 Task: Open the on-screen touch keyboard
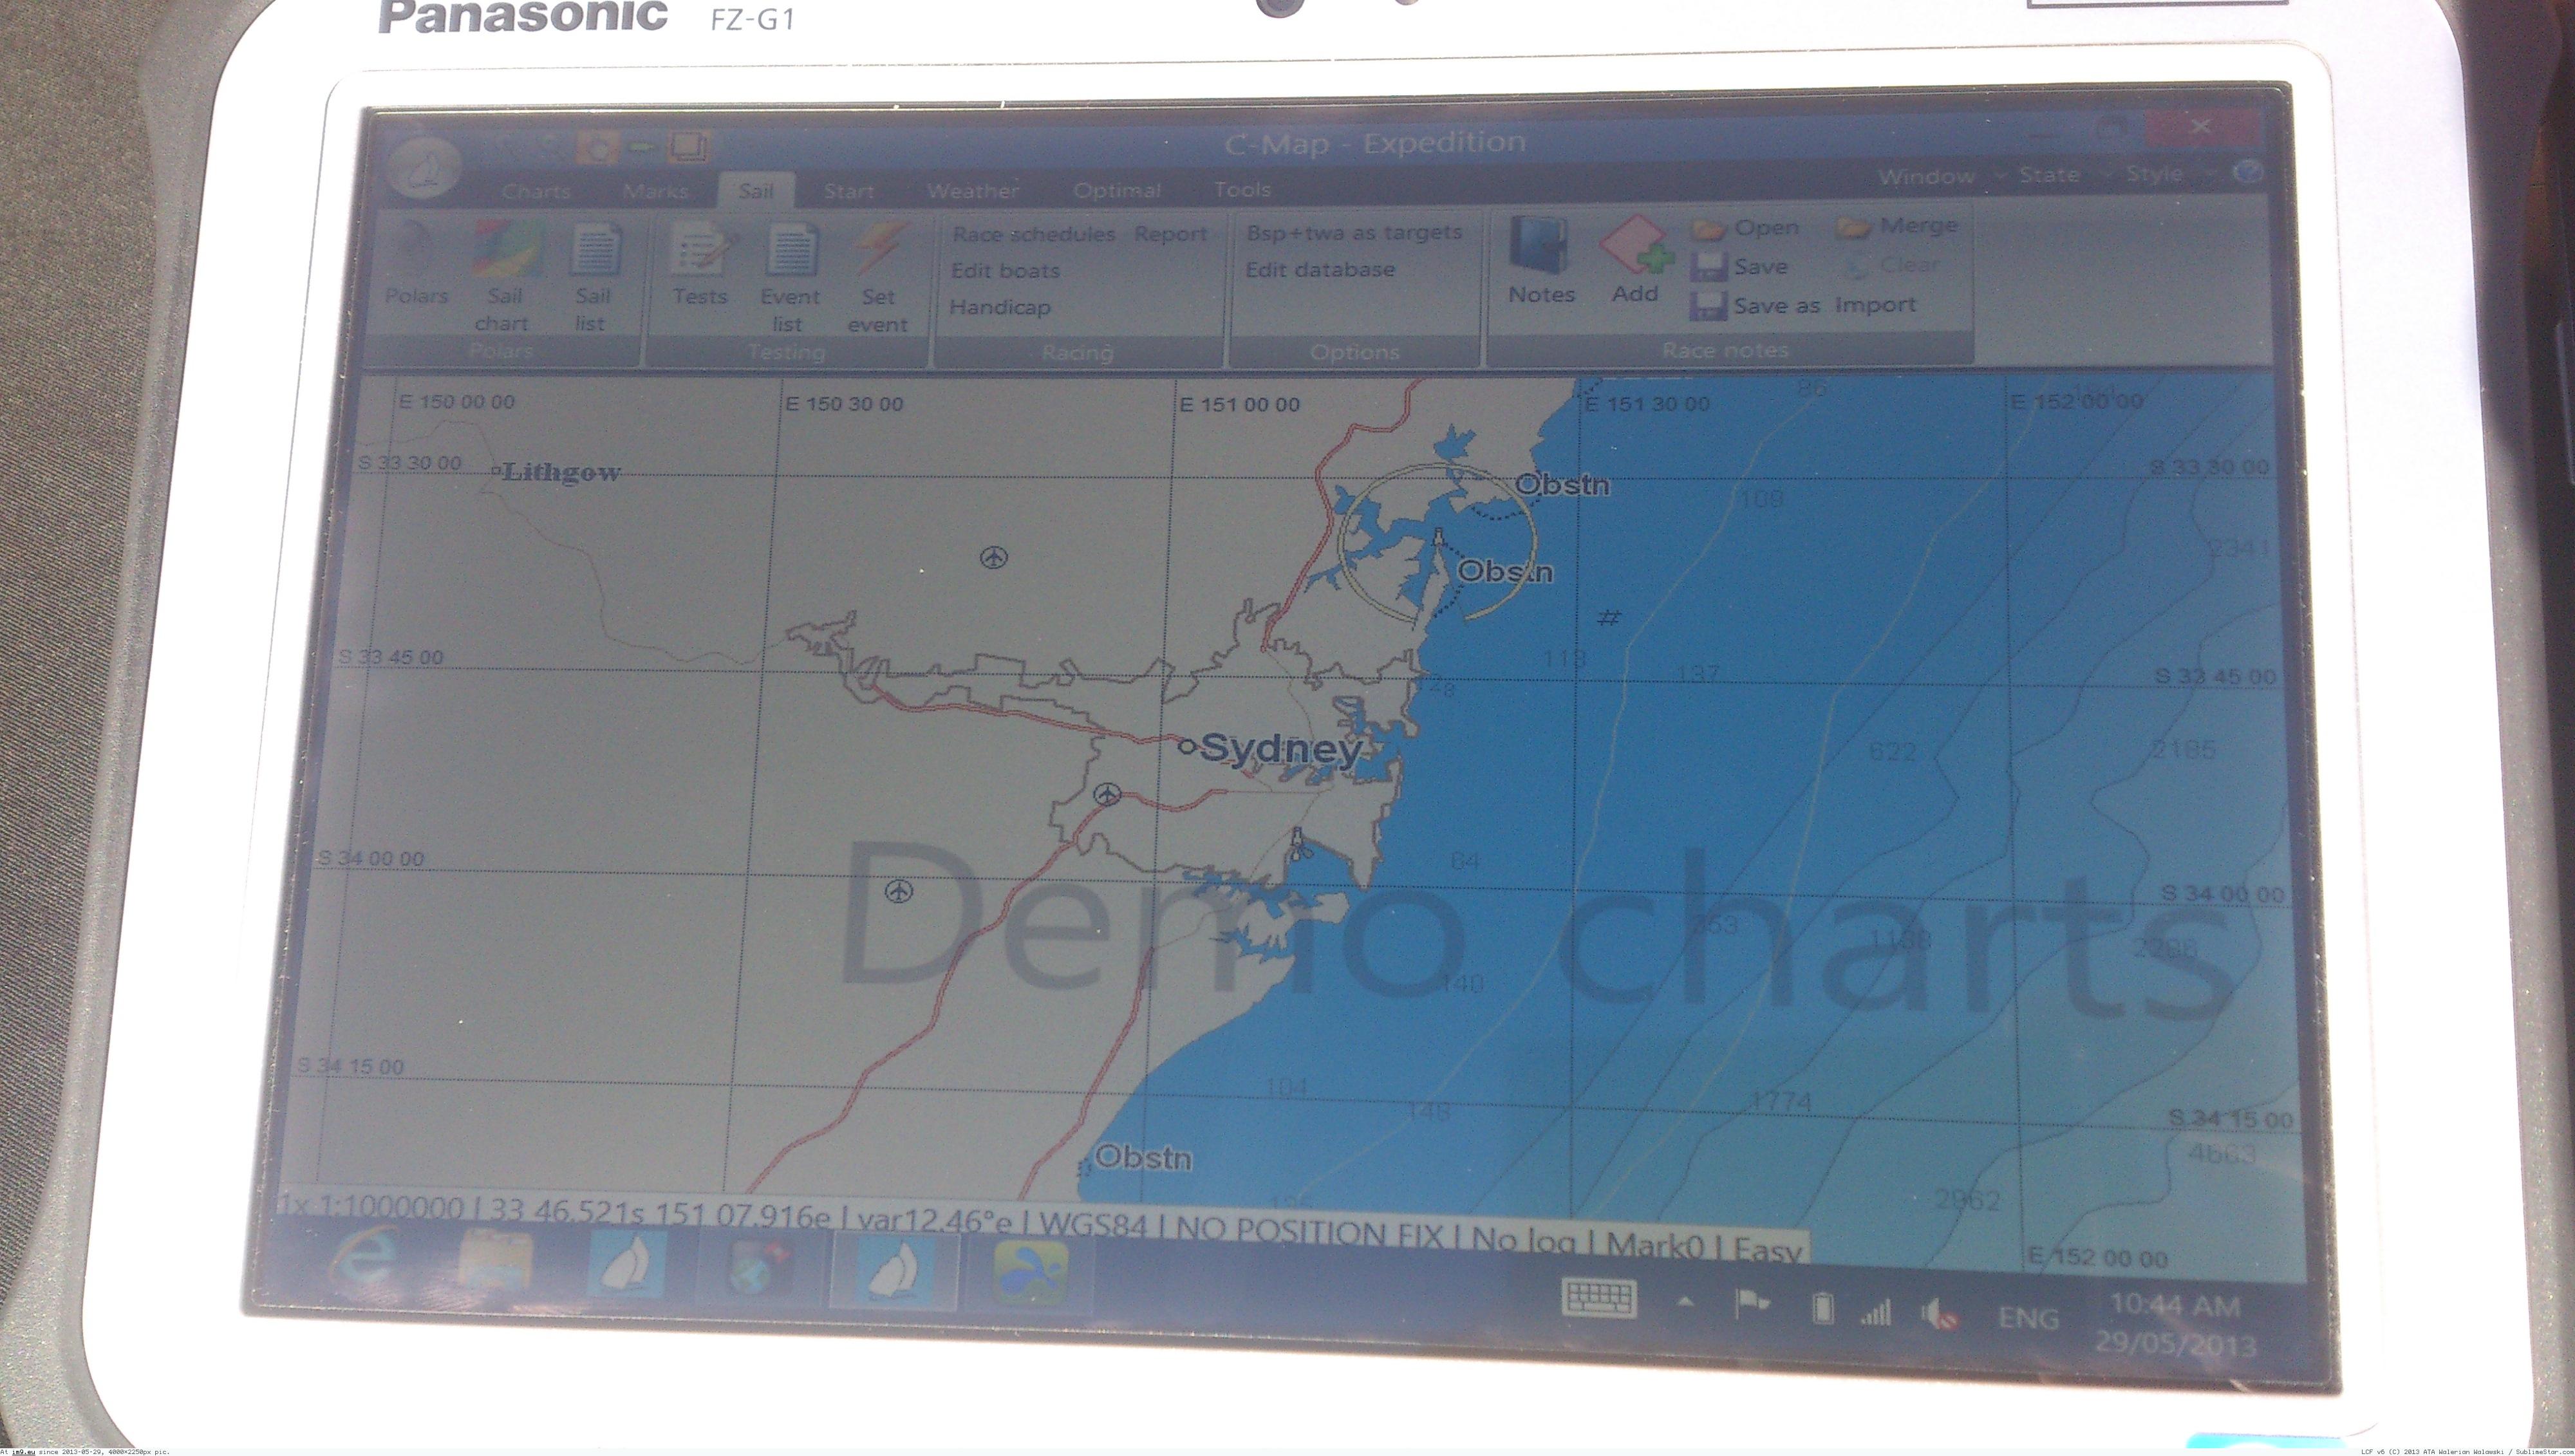click(x=1599, y=1299)
